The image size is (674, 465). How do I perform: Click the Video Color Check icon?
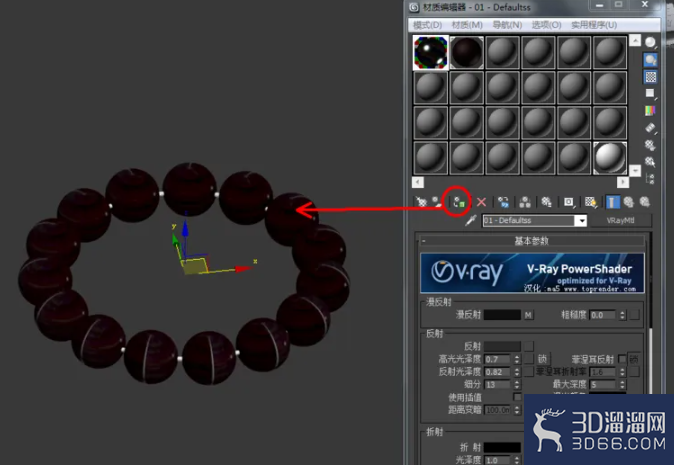(x=650, y=110)
